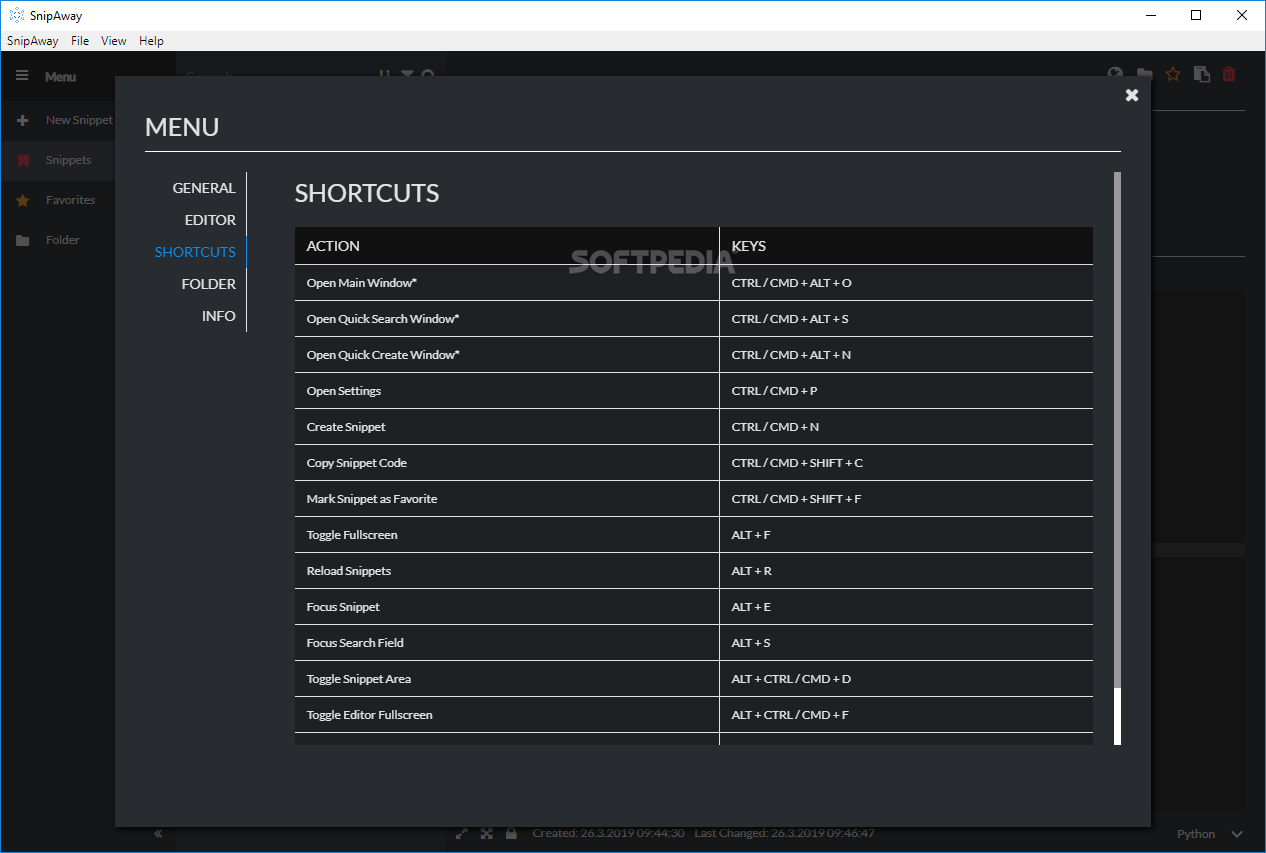Click the 'Open Main Window*' action cell
This screenshot has width=1266, height=853.
[507, 283]
